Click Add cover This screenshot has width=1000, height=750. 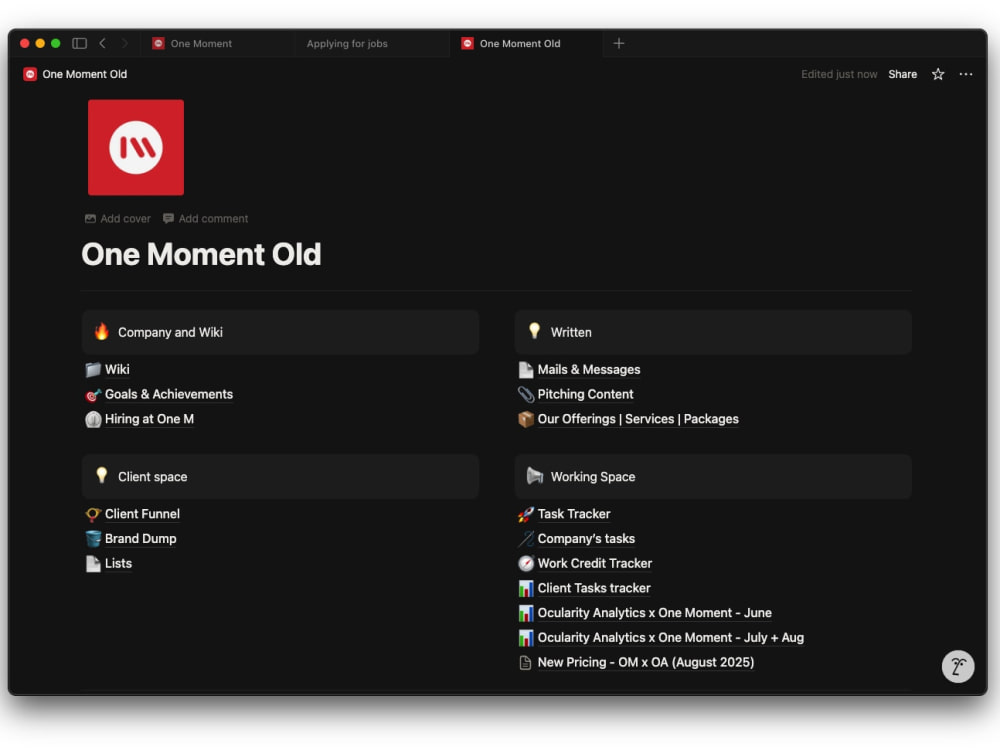118,219
